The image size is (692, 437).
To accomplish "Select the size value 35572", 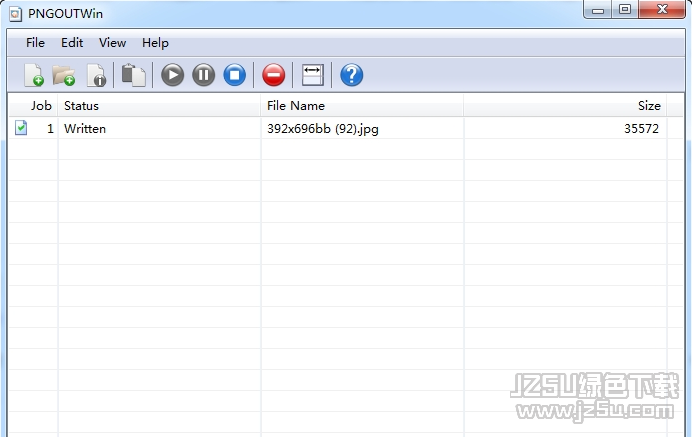I will tap(641, 128).
